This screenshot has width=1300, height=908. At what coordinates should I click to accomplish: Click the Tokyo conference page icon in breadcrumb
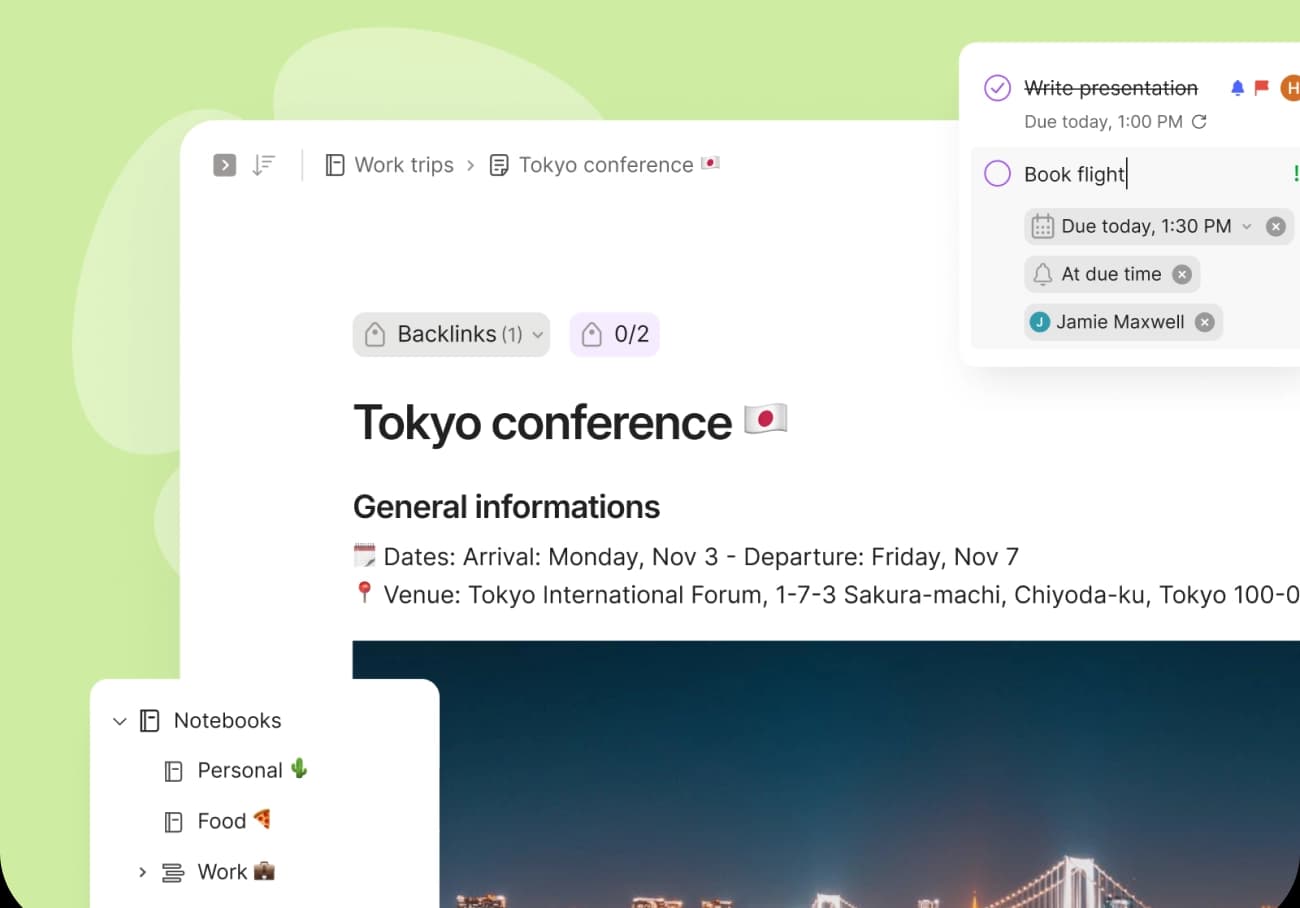click(498, 164)
